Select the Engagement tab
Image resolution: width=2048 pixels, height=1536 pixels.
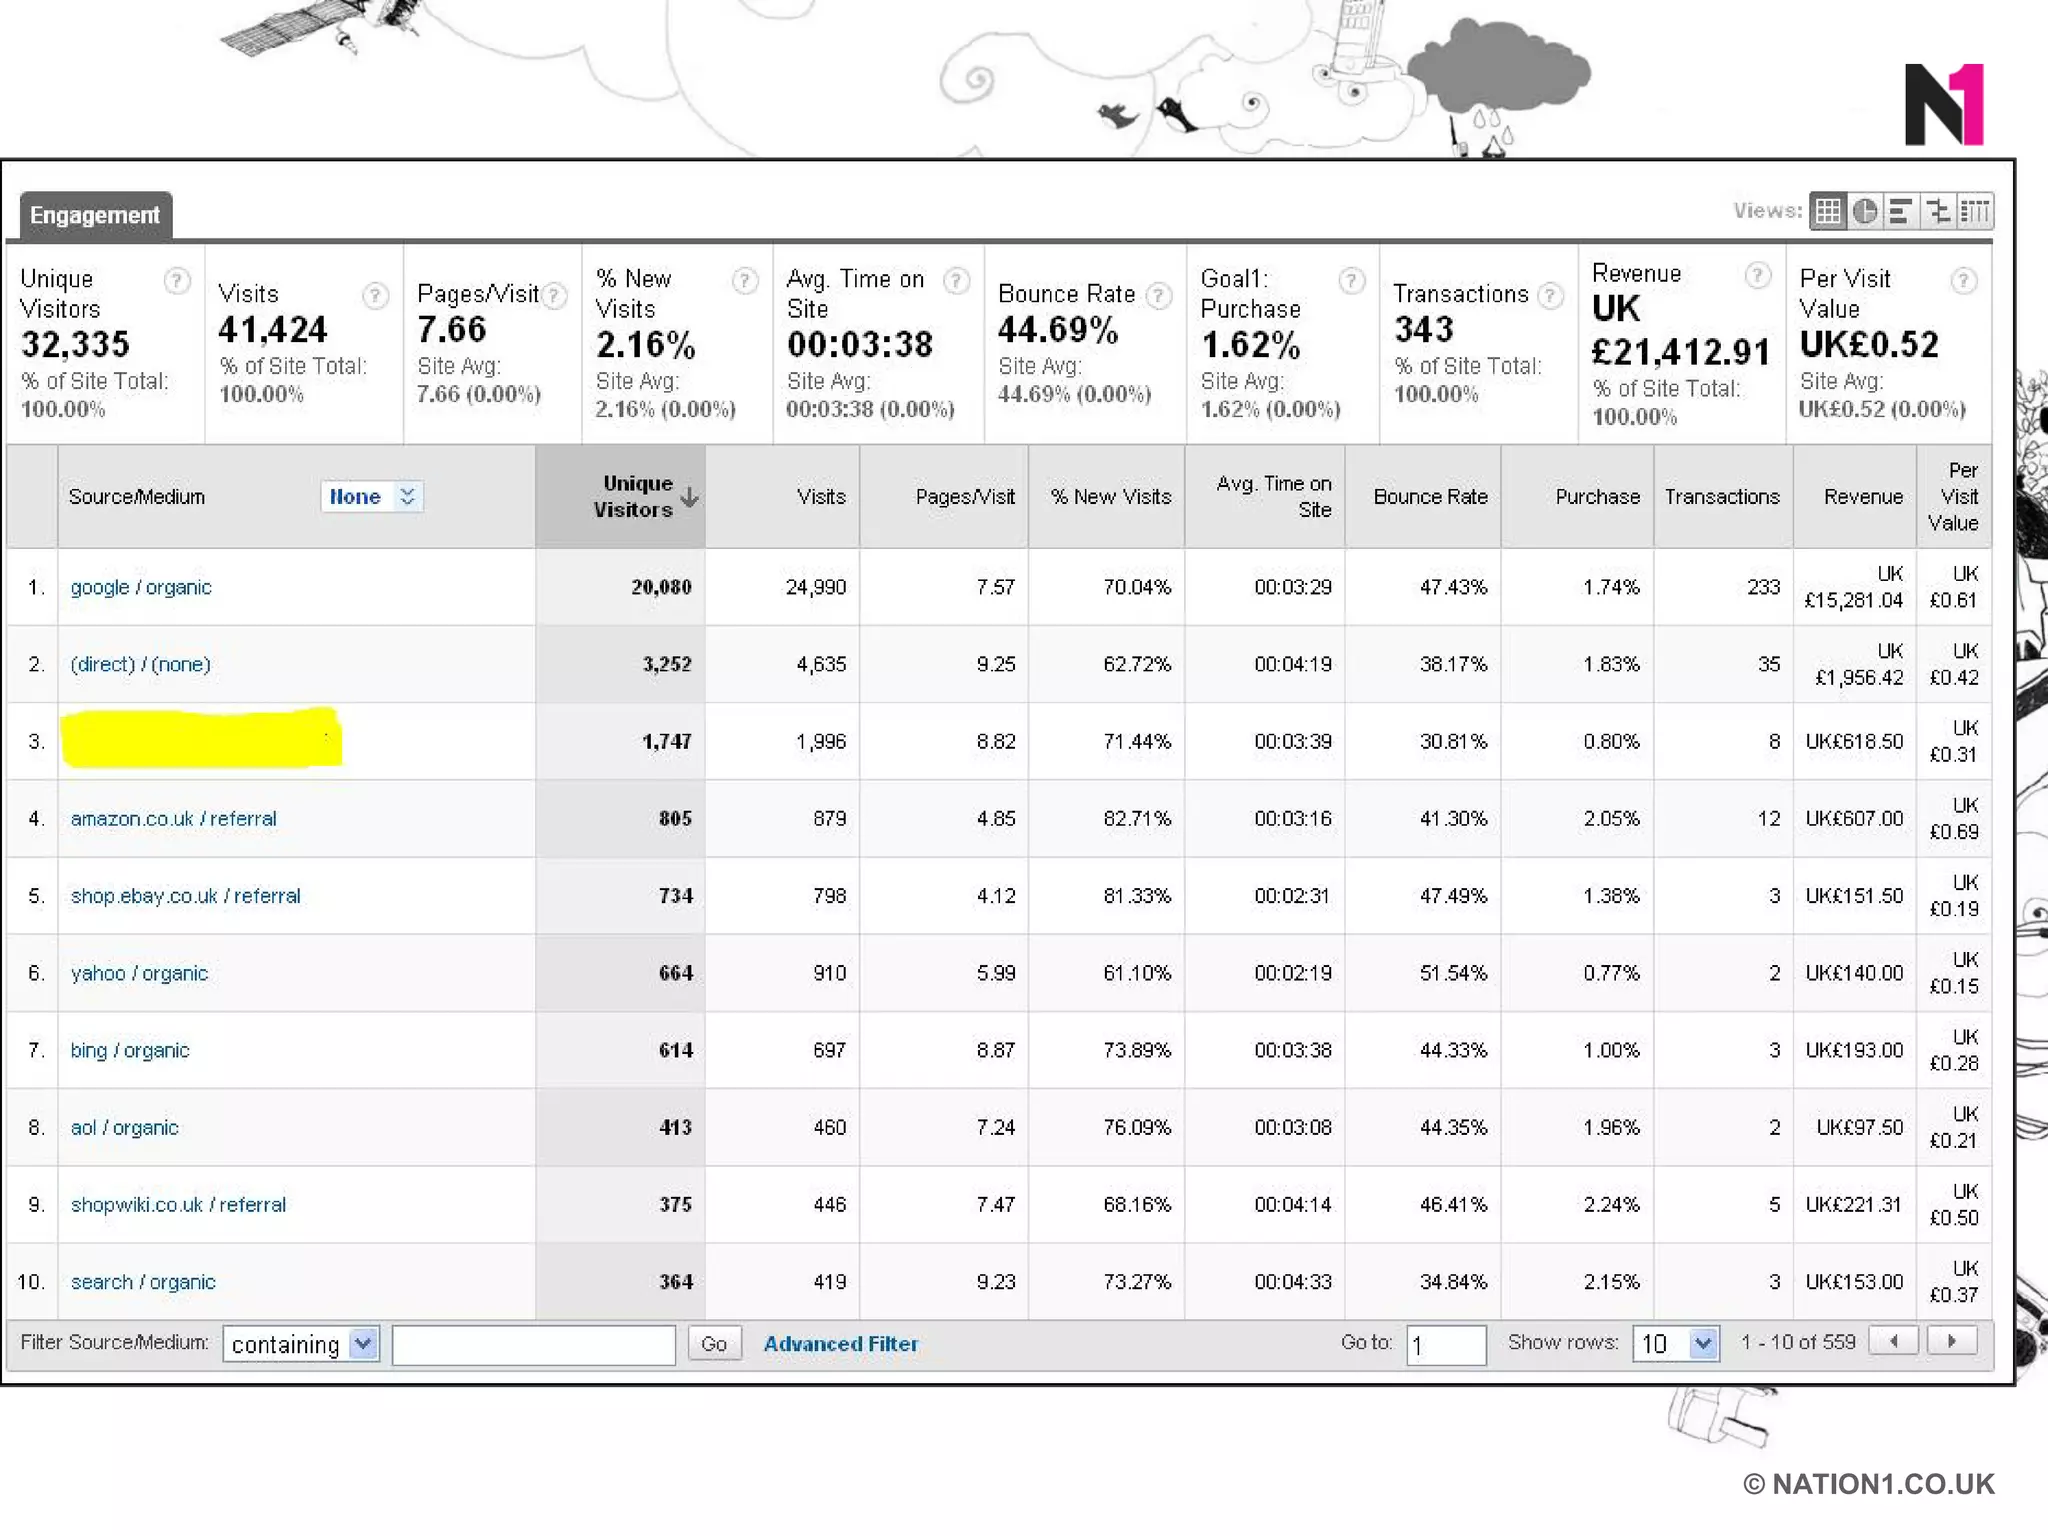[95, 215]
